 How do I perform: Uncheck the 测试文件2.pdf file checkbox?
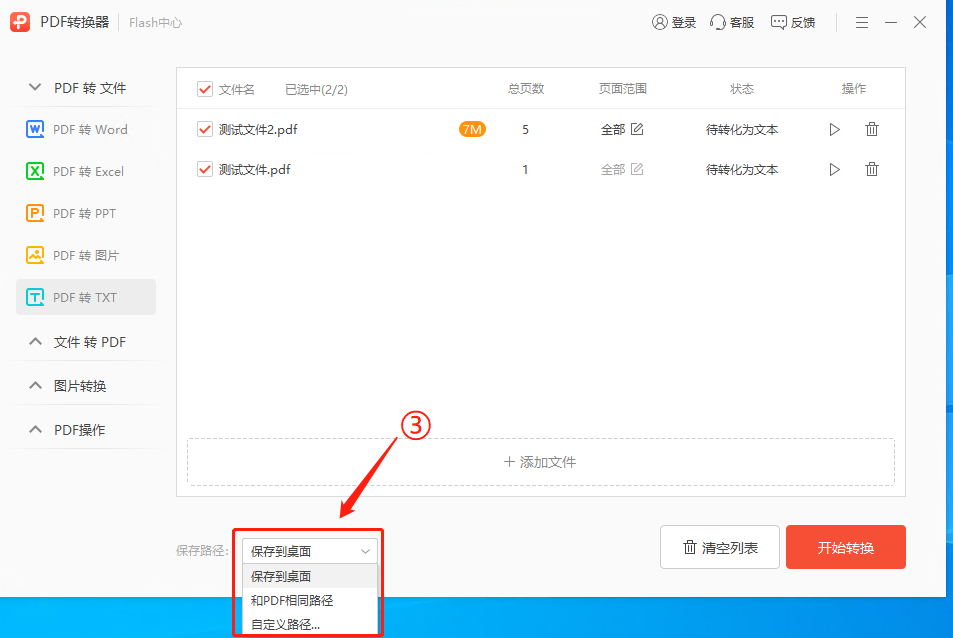point(204,129)
